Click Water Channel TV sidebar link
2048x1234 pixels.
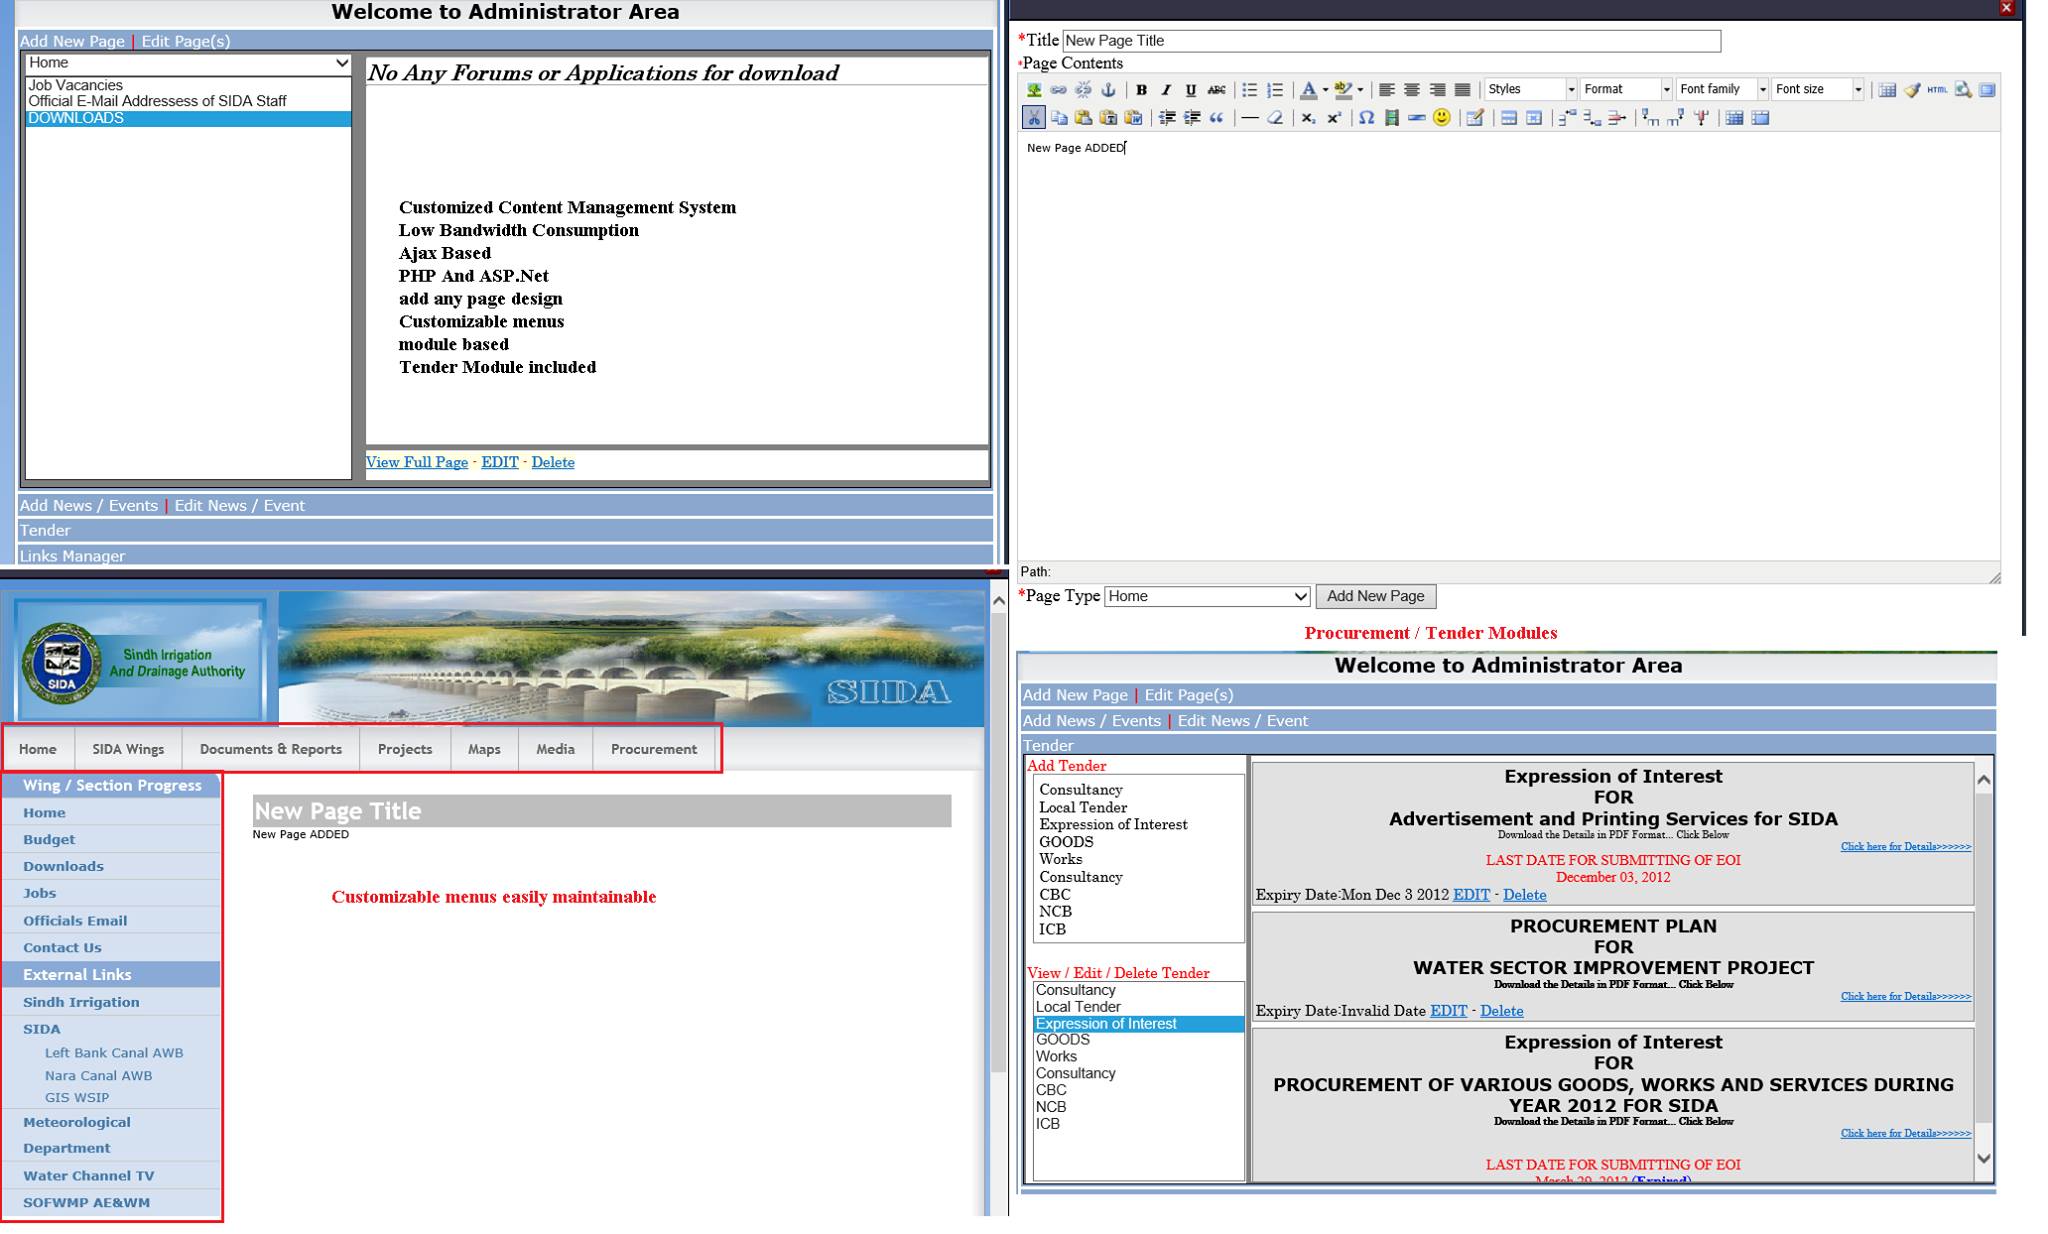[x=88, y=1176]
